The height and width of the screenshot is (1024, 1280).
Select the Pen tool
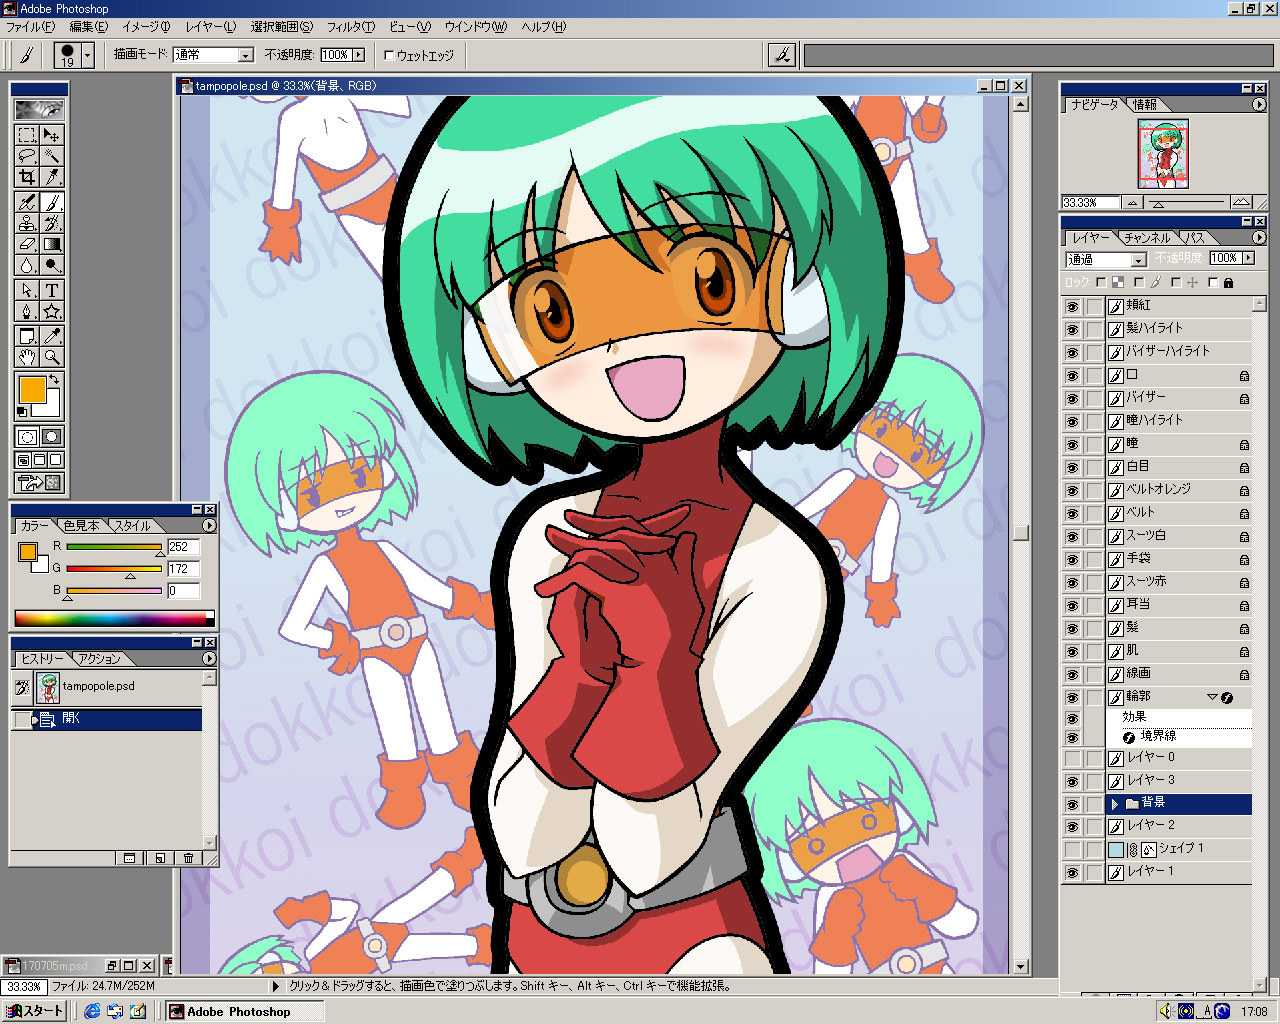tap(27, 311)
